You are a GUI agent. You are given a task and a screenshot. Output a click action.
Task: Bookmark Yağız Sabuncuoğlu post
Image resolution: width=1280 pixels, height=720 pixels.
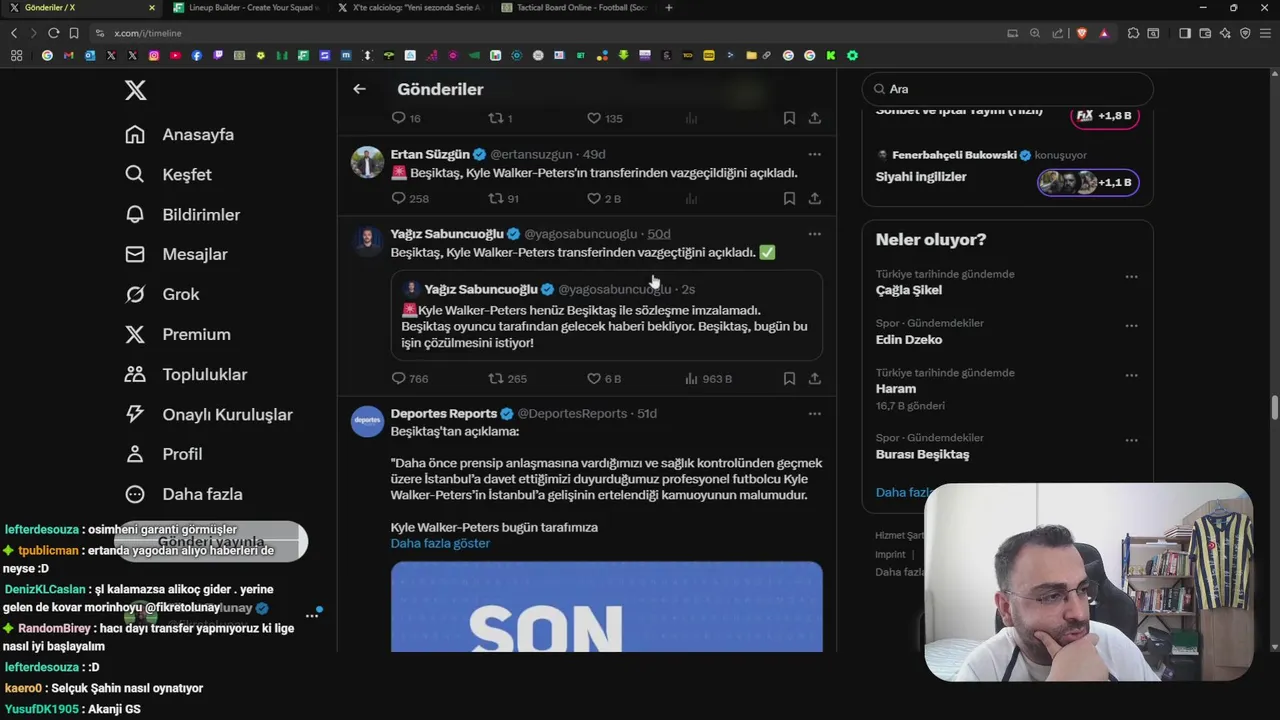coord(789,379)
